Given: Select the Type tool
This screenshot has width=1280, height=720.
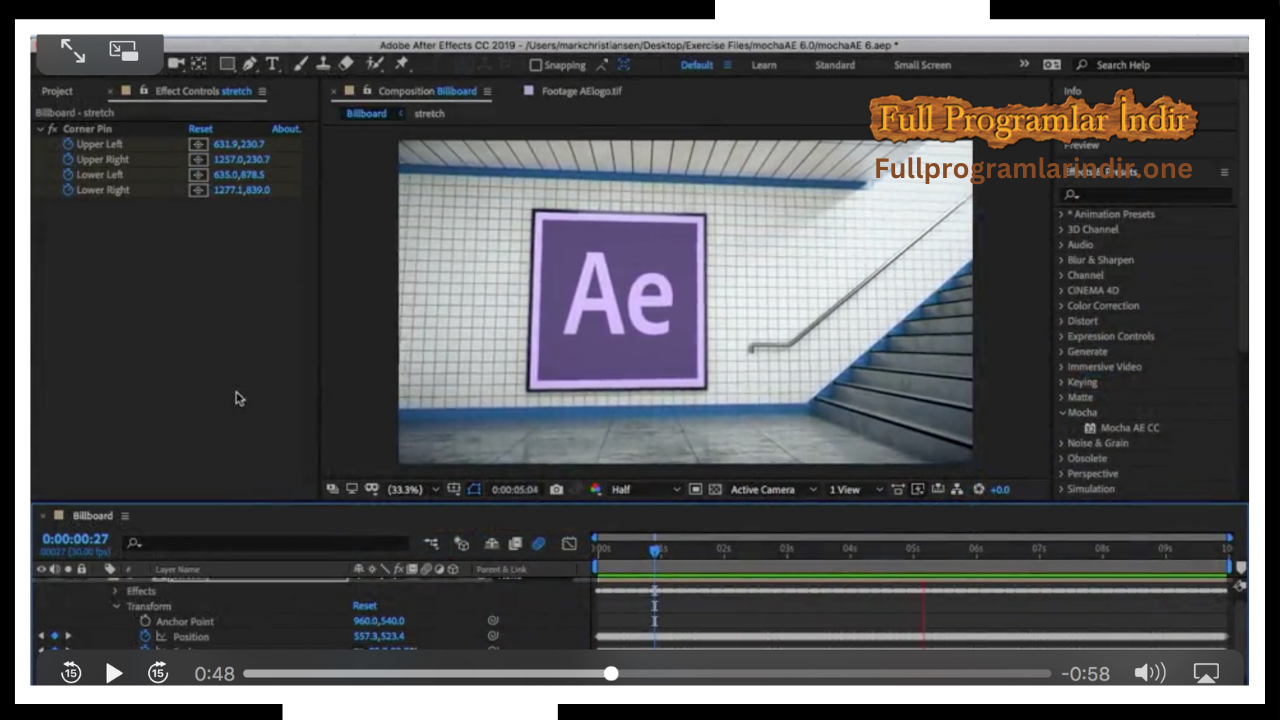Looking at the screenshot, I should [x=271, y=64].
